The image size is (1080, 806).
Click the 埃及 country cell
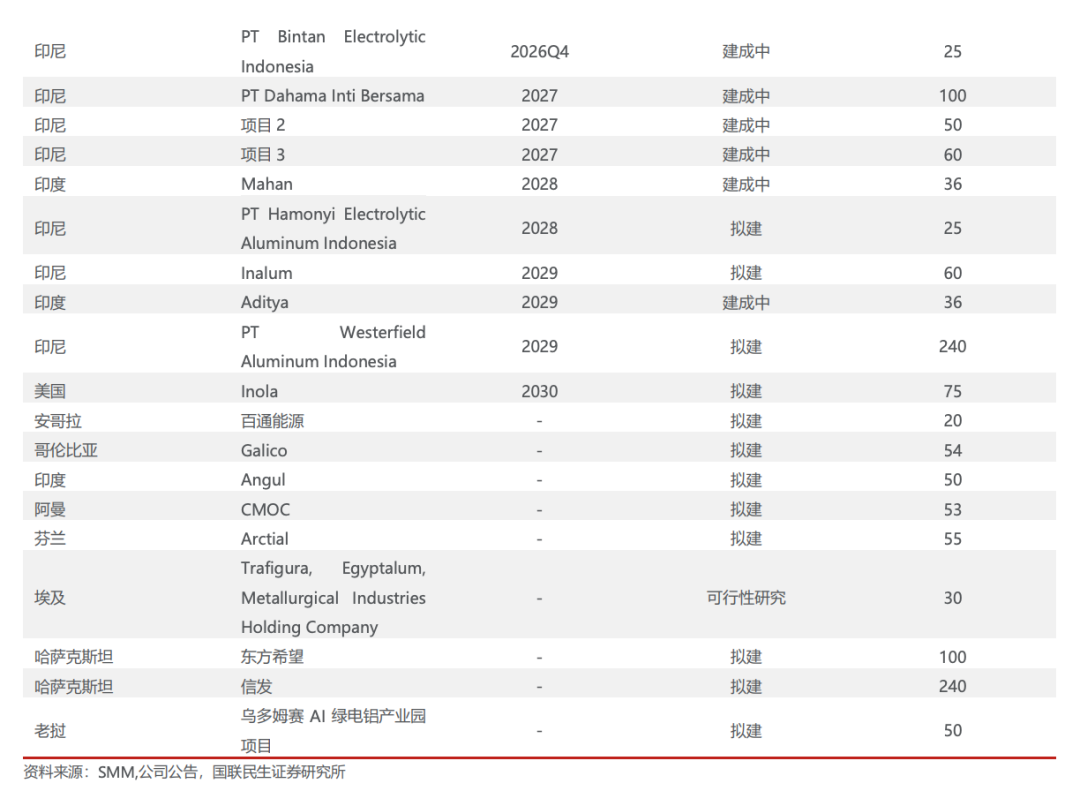tap(50, 598)
